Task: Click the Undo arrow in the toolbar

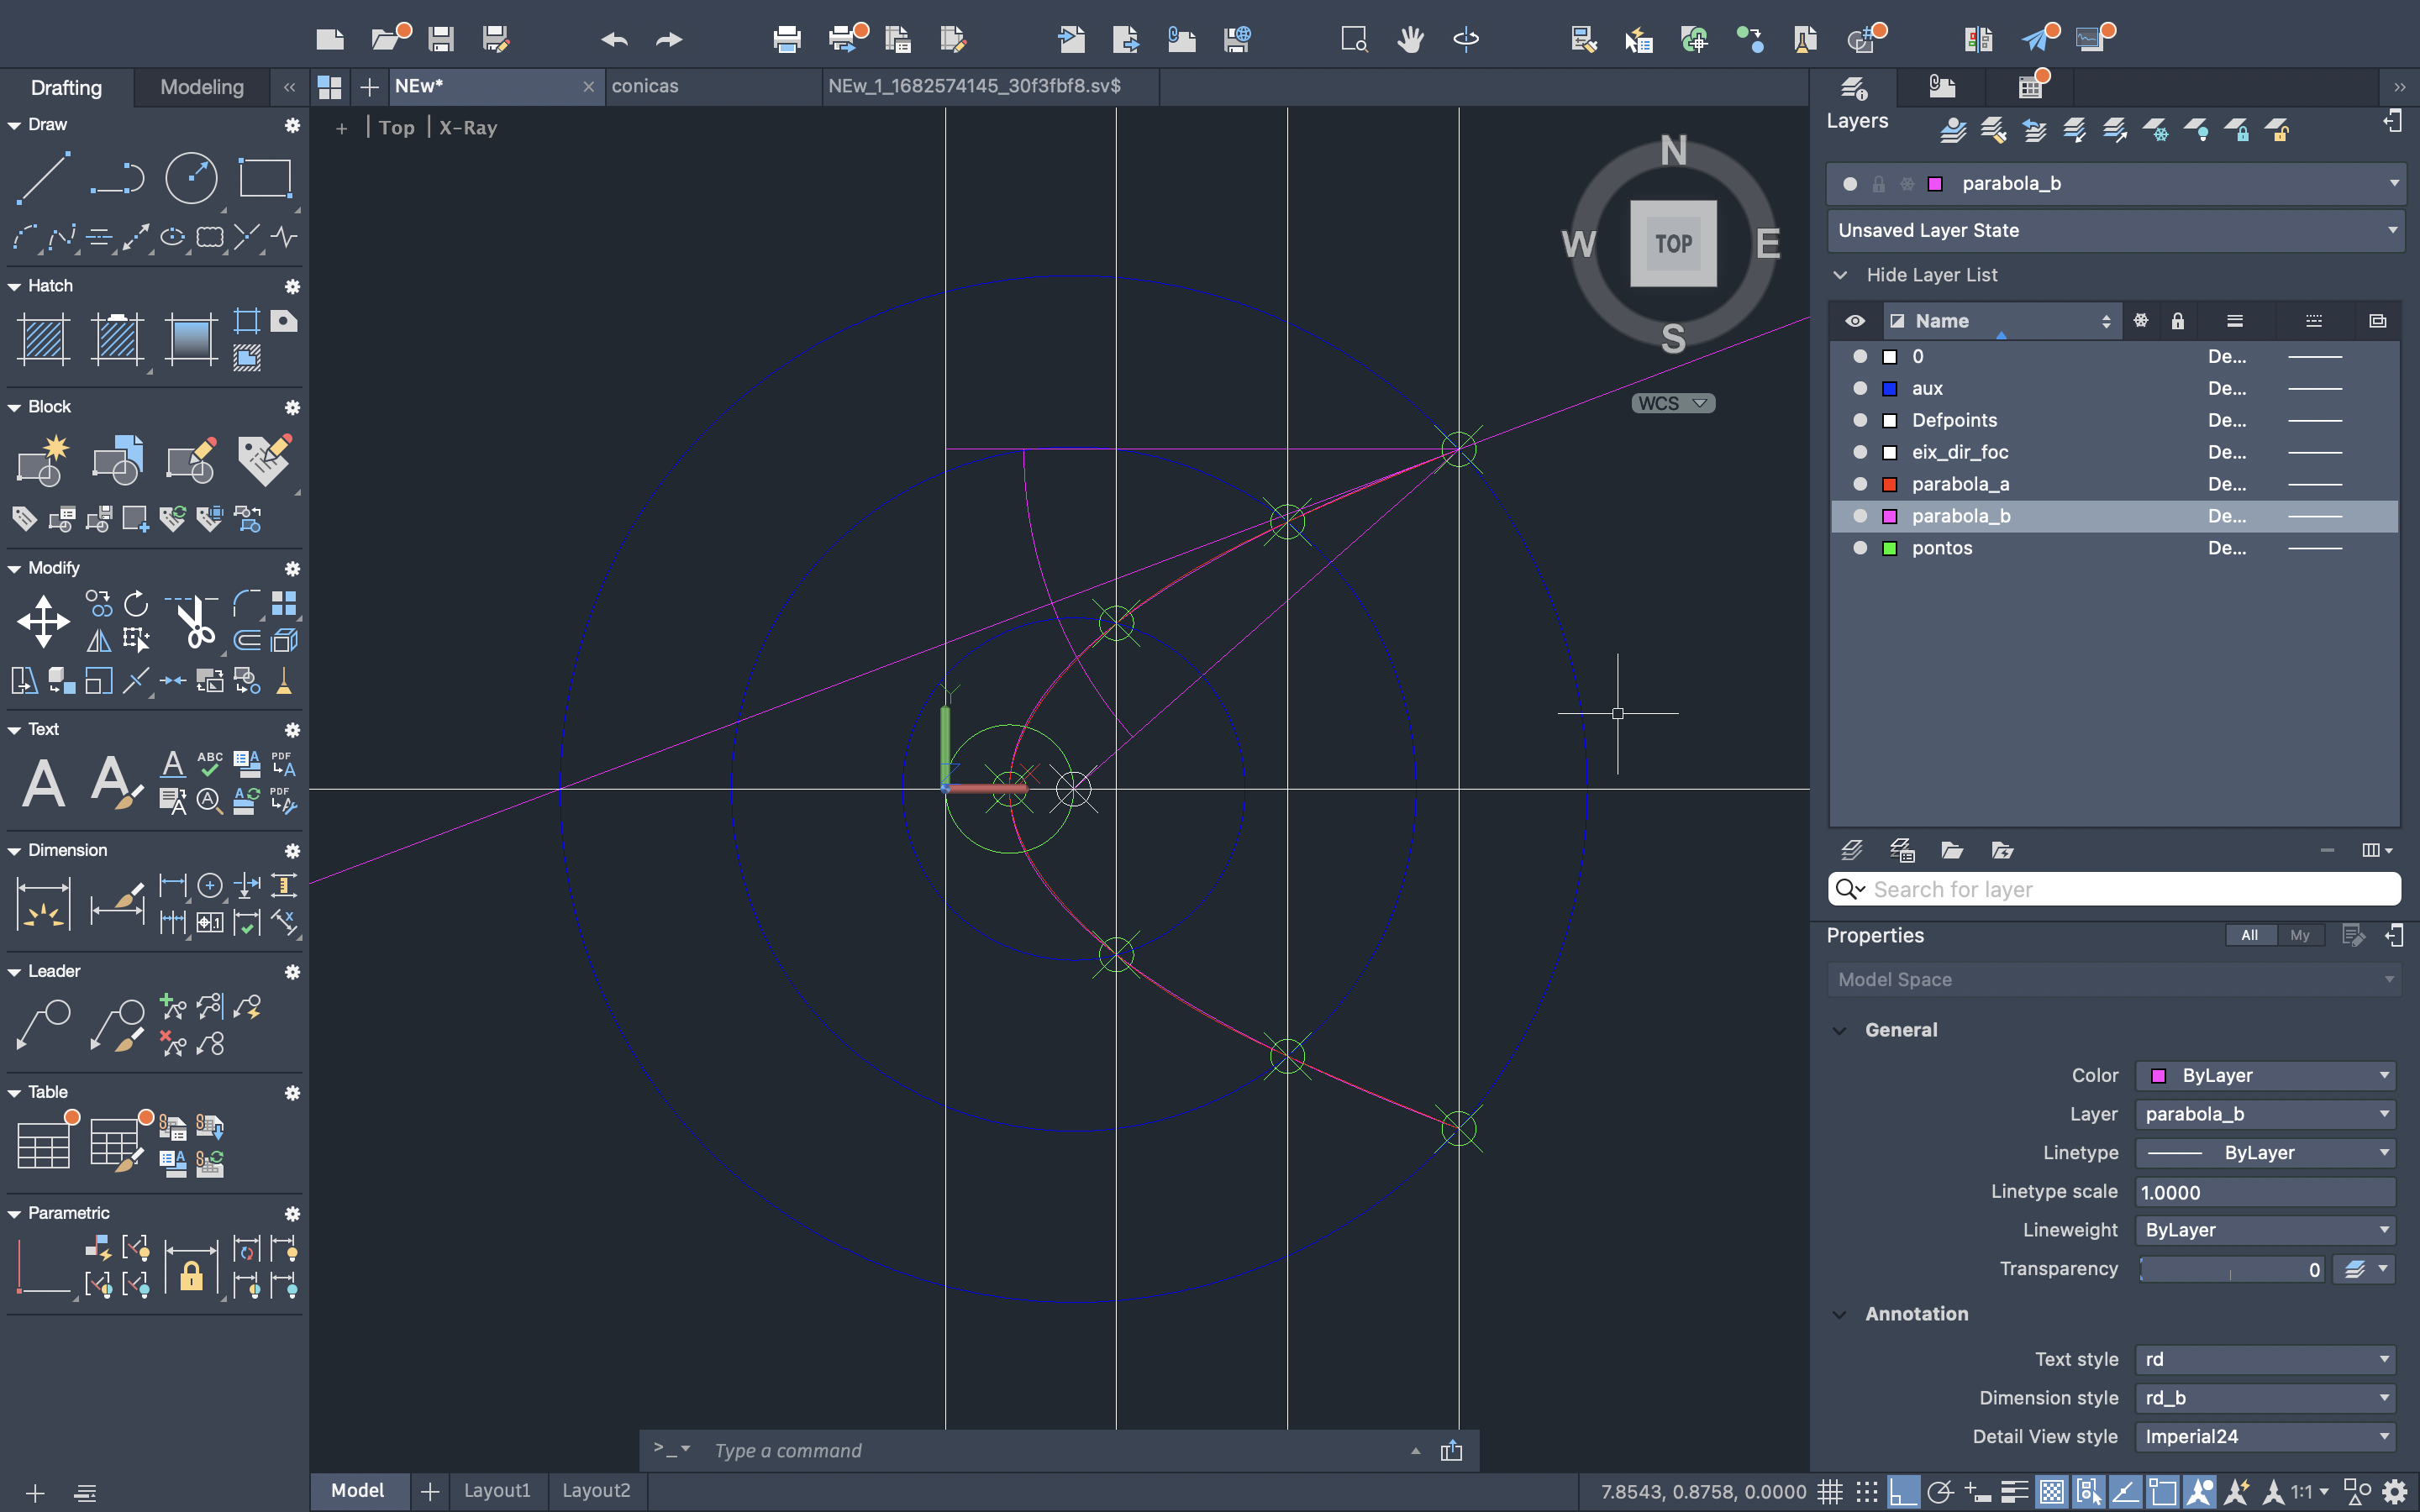Action: (x=614, y=40)
